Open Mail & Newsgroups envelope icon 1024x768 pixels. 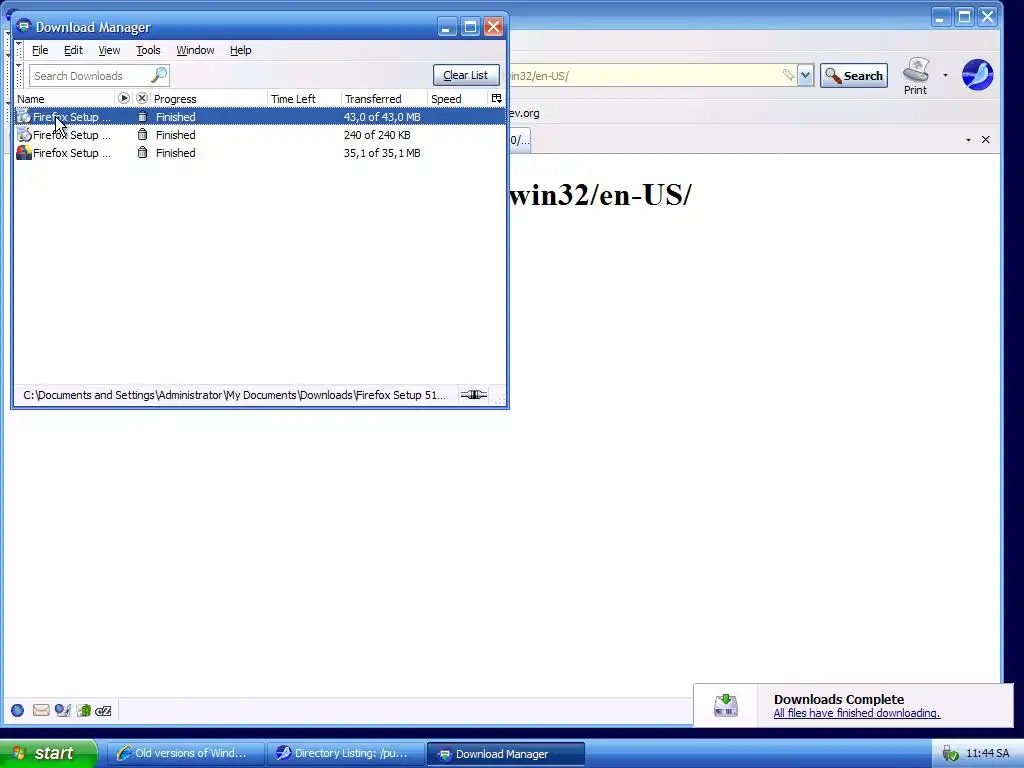point(40,711)
